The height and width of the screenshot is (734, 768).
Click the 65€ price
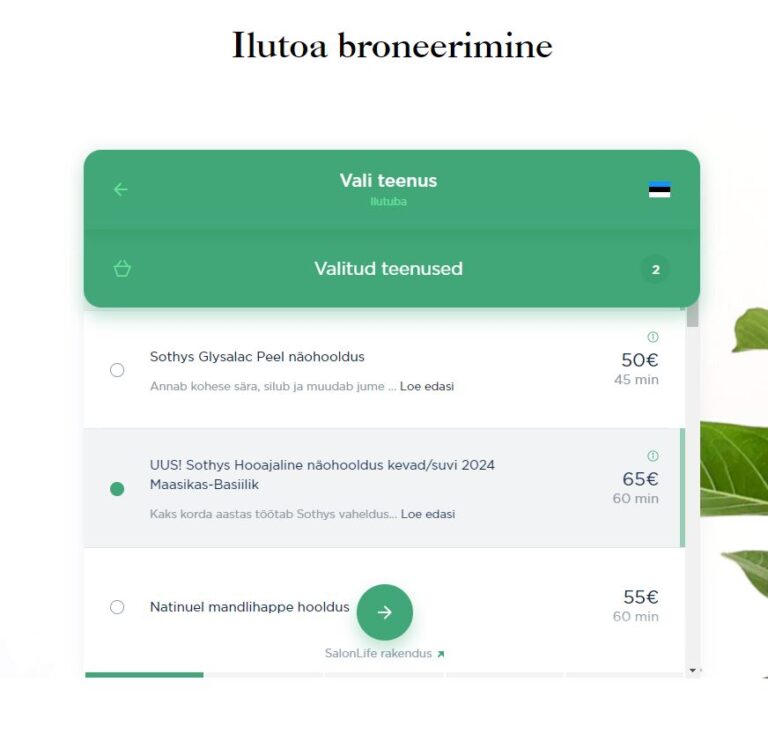[640, 479]
